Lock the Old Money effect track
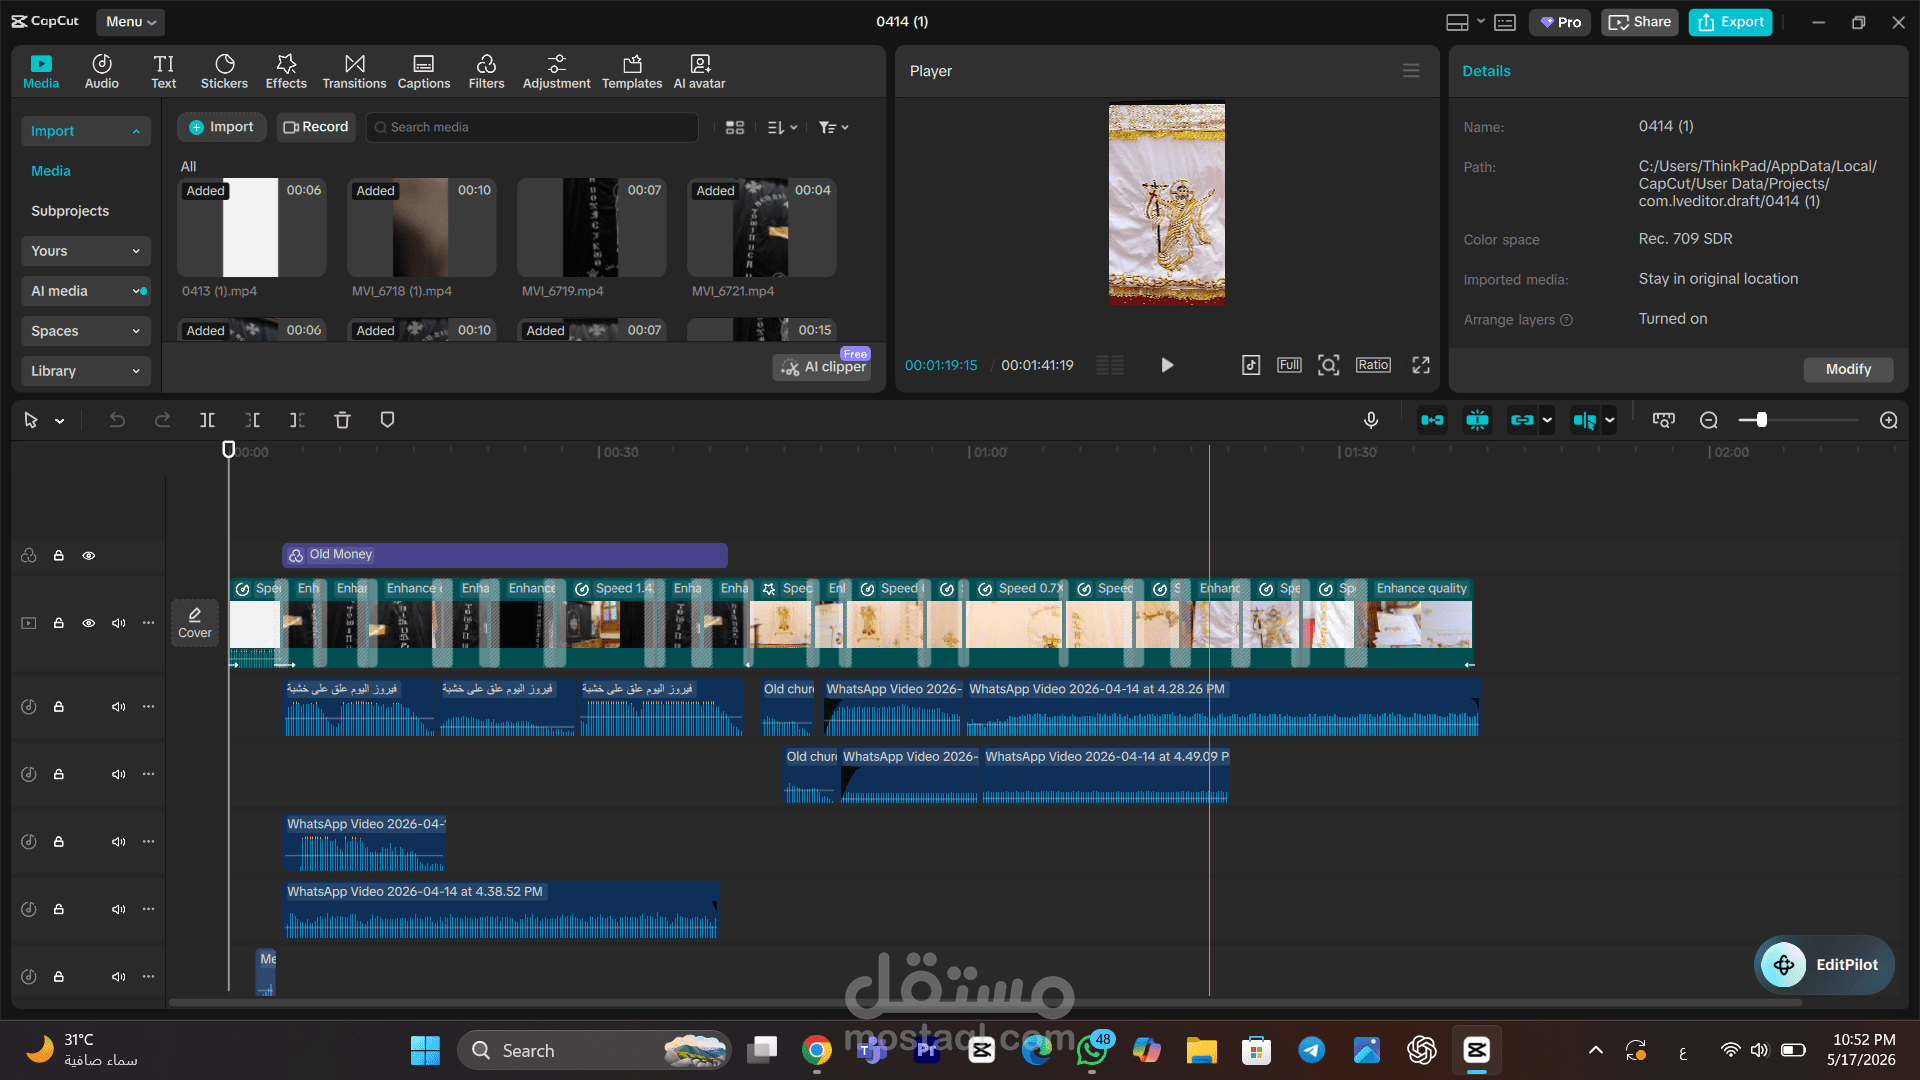The height and width of the screenshot is (1080, 1920). pos(59,555)
